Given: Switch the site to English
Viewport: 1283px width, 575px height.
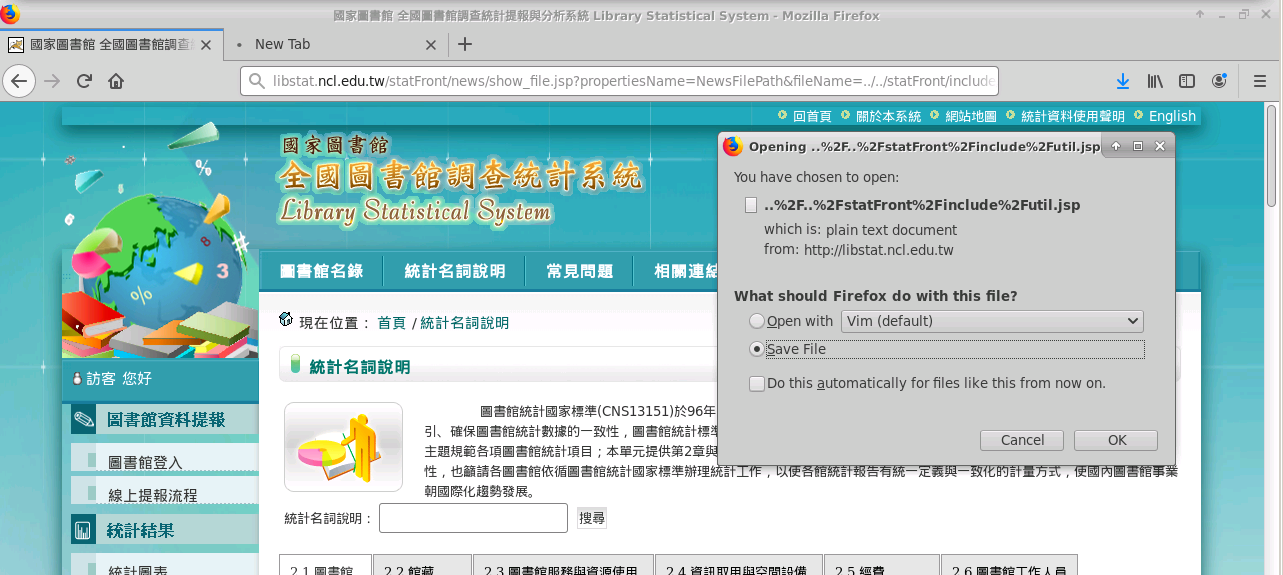Looking at the screenshot, I should tap(1172, 116).
